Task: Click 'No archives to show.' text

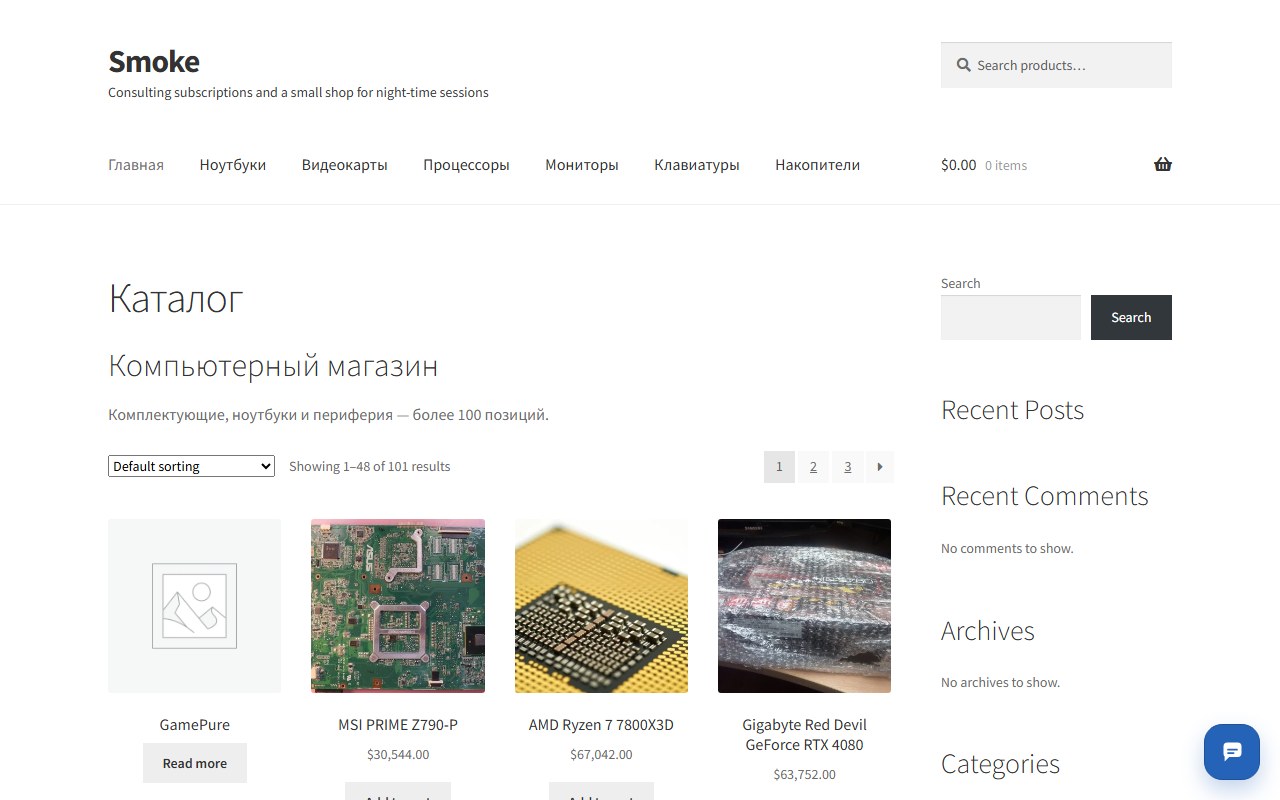Action: tap(1000, 683)
